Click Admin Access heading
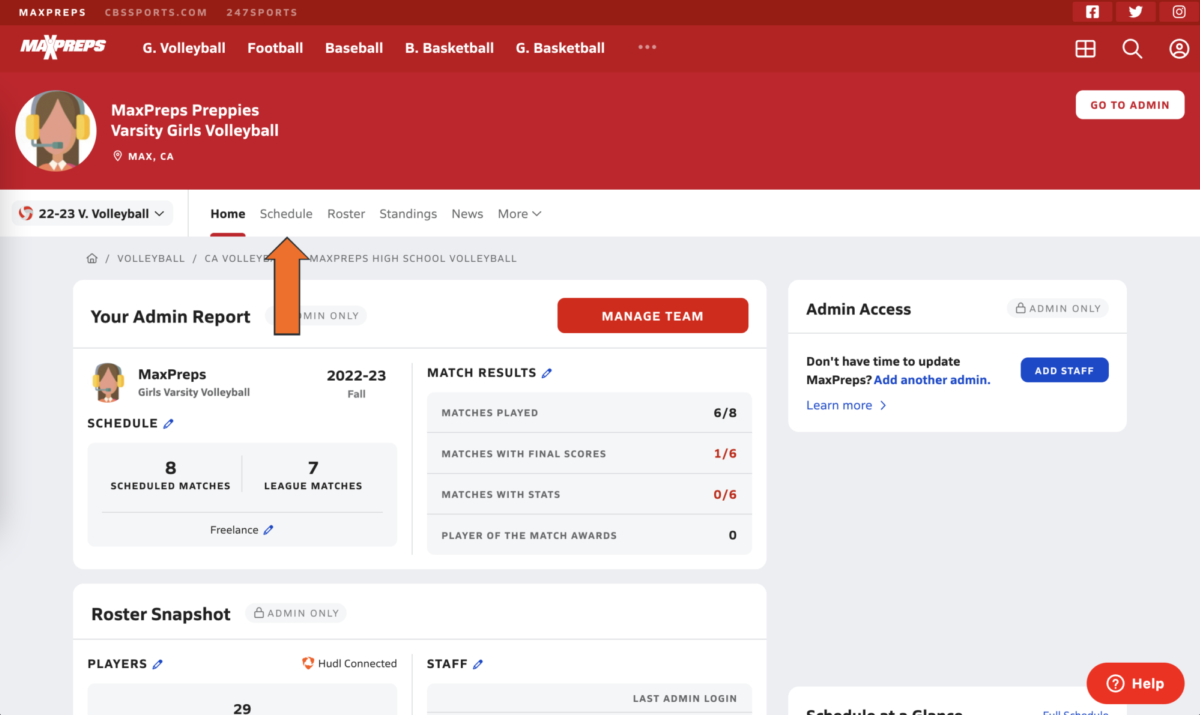This screenshot has width=1200, height=715. (x=859, y=309)
